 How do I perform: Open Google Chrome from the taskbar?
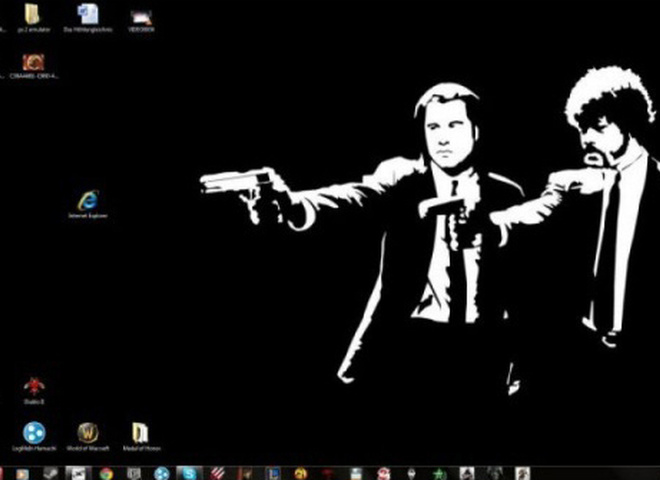click(106, 474)
